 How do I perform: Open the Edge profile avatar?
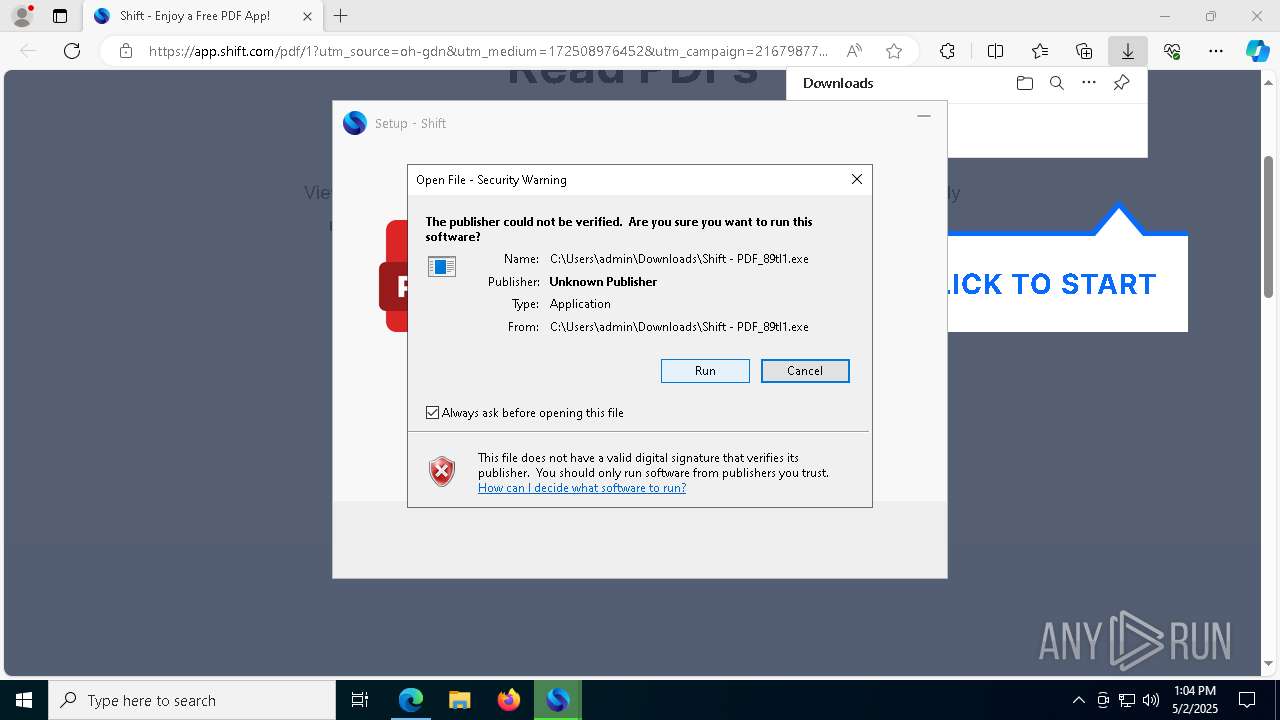[22, 16]
